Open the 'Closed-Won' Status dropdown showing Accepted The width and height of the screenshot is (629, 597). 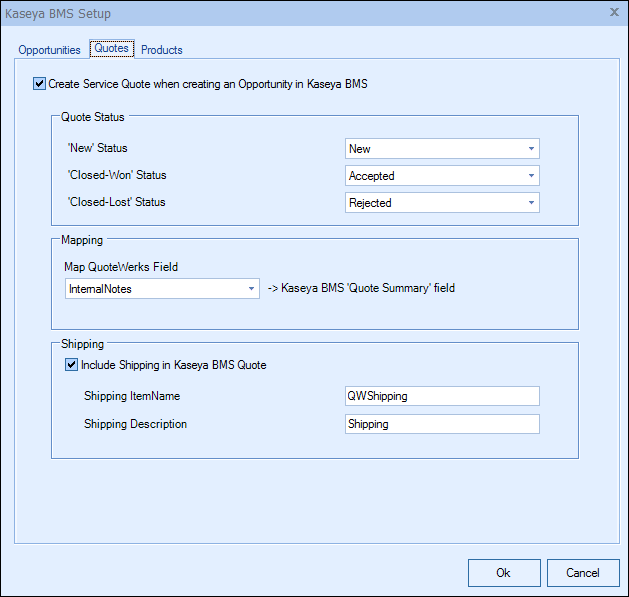[441, 176]
